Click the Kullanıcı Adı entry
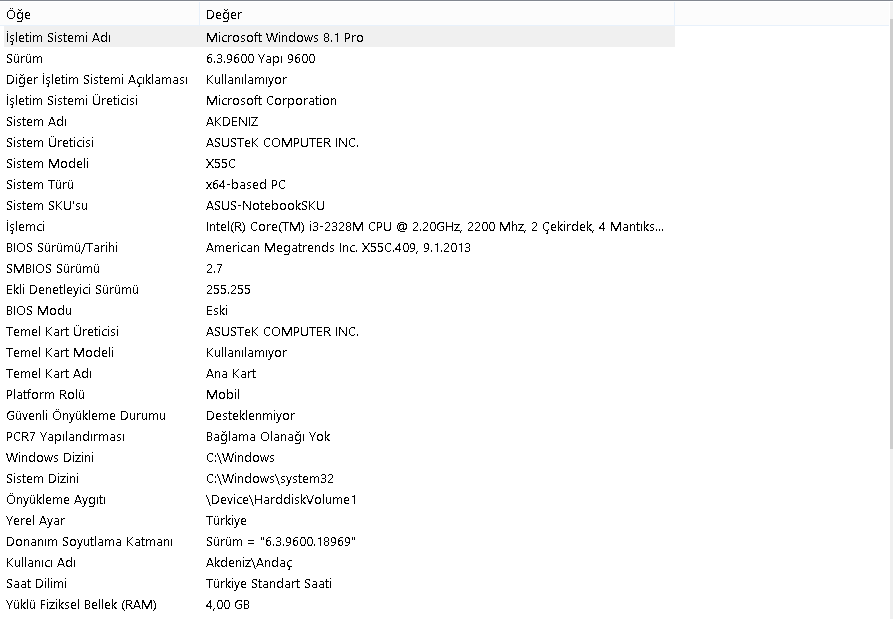 (41, 562)
